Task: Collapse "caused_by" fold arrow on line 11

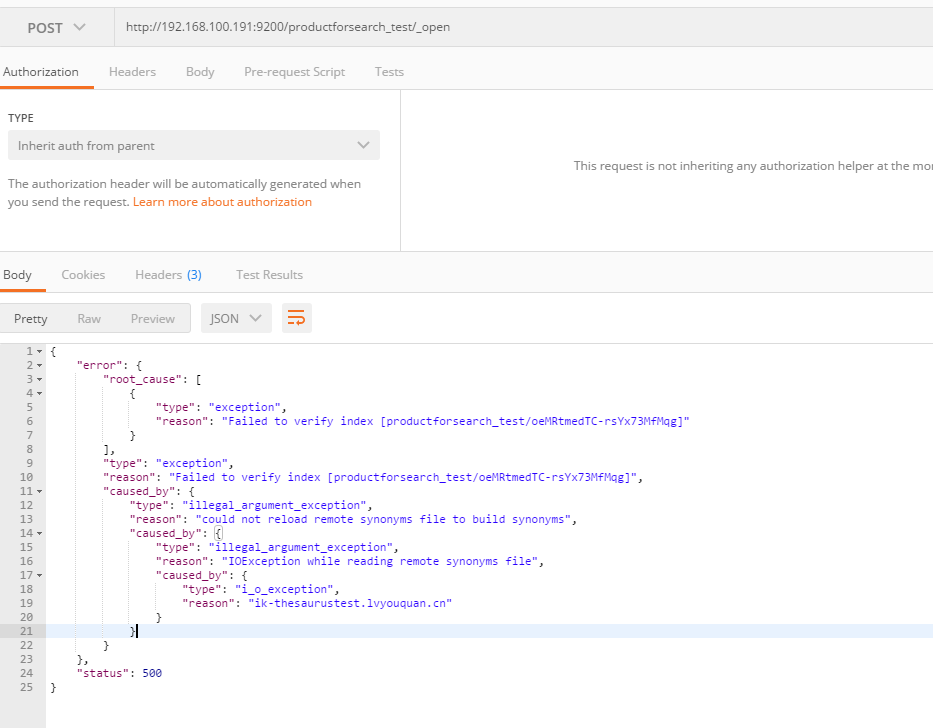Action: click(39, 492)
